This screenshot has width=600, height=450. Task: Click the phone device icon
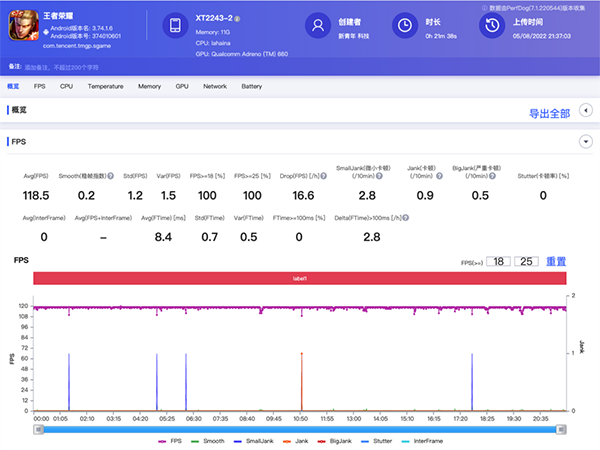174,26
